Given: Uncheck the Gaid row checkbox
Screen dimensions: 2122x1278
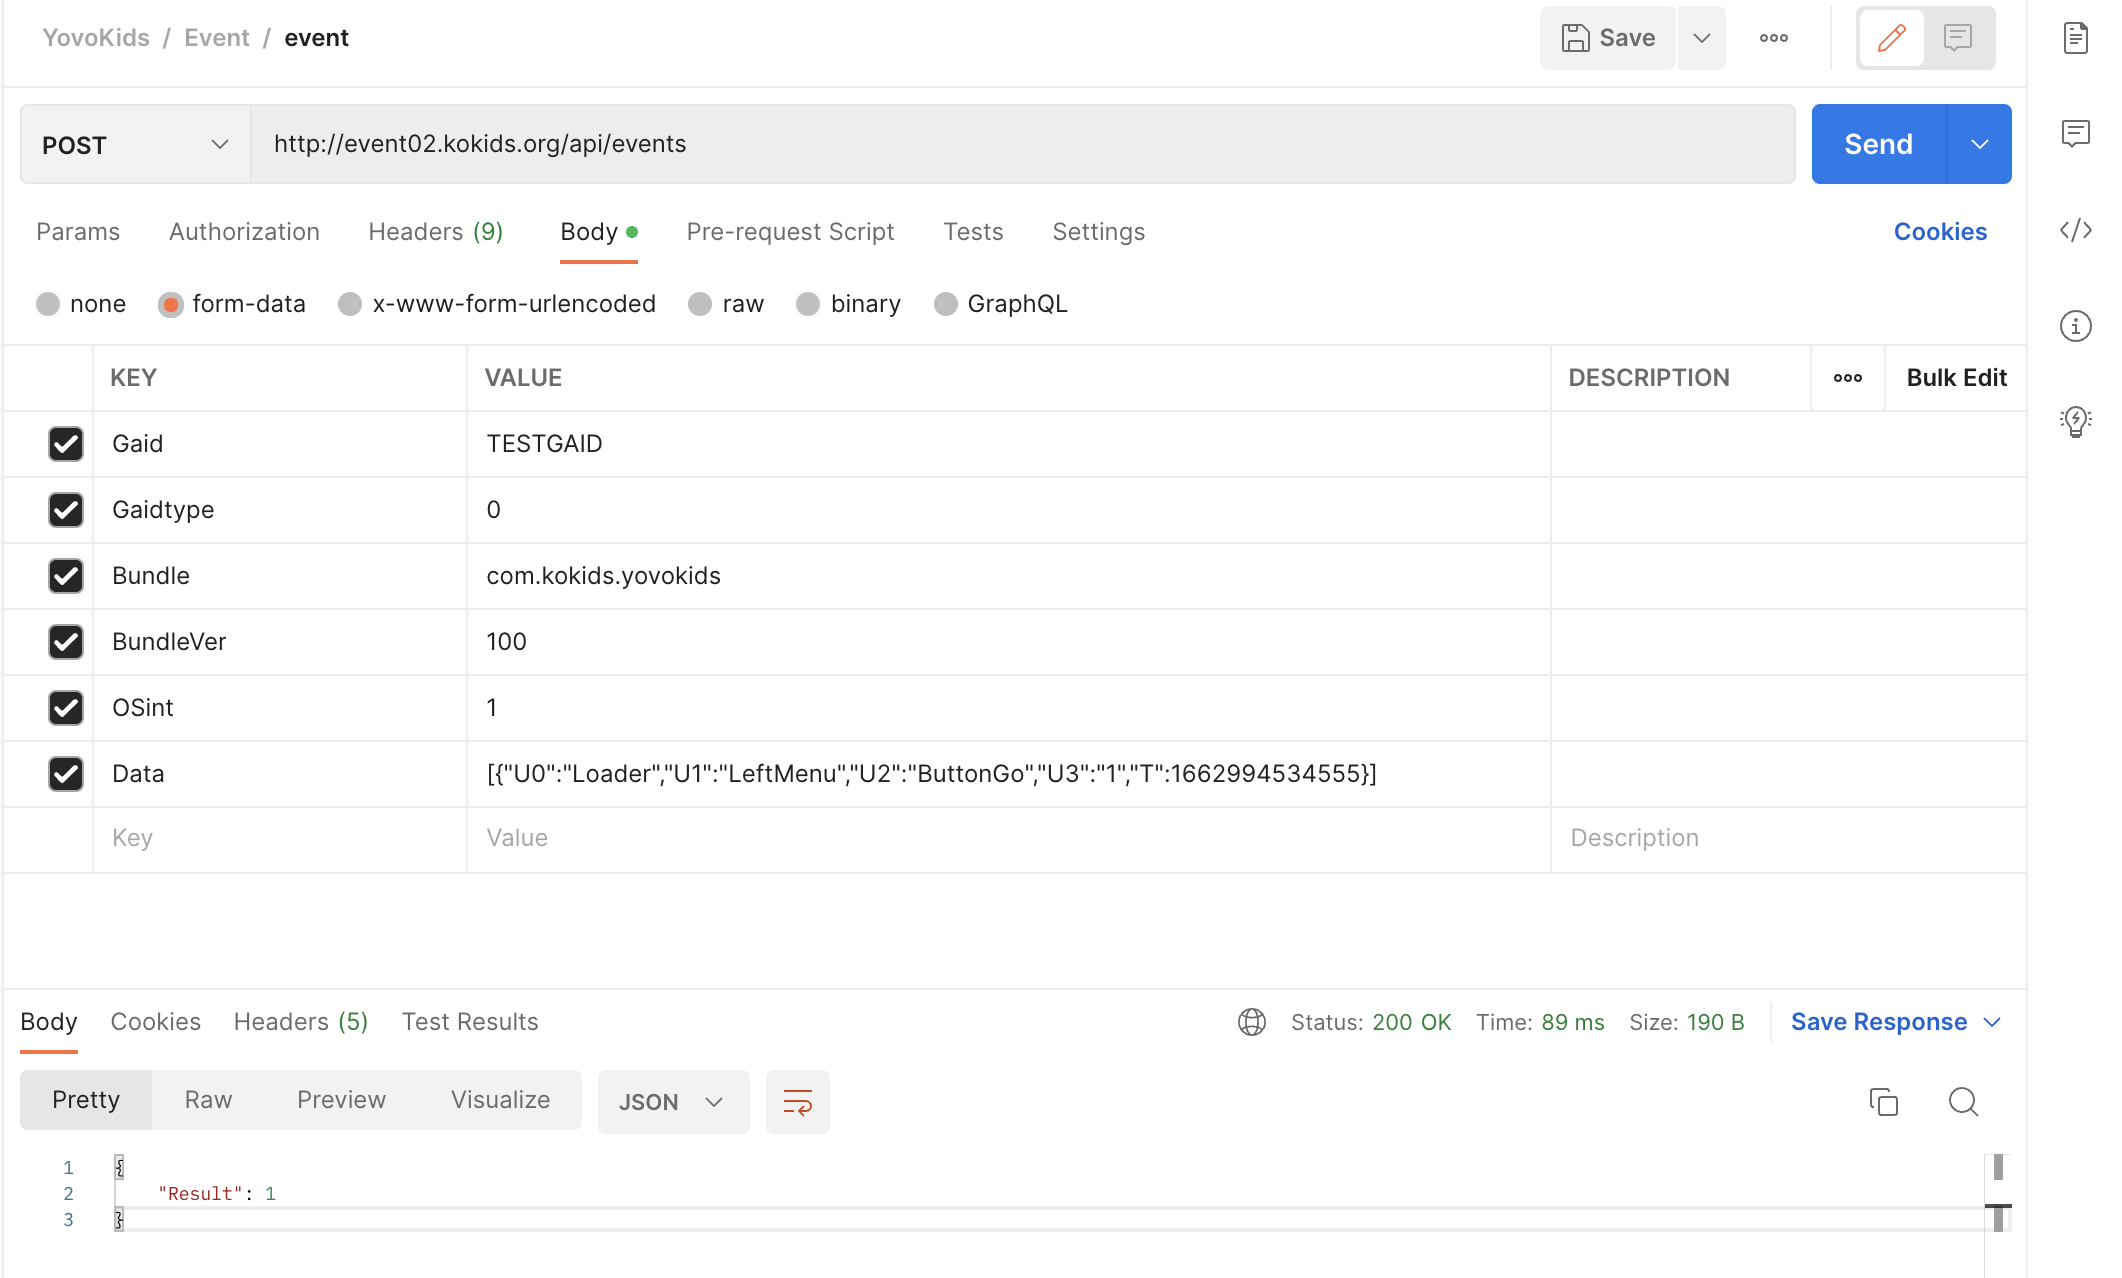Looking at the screenshot, I should tap(66, 444).
